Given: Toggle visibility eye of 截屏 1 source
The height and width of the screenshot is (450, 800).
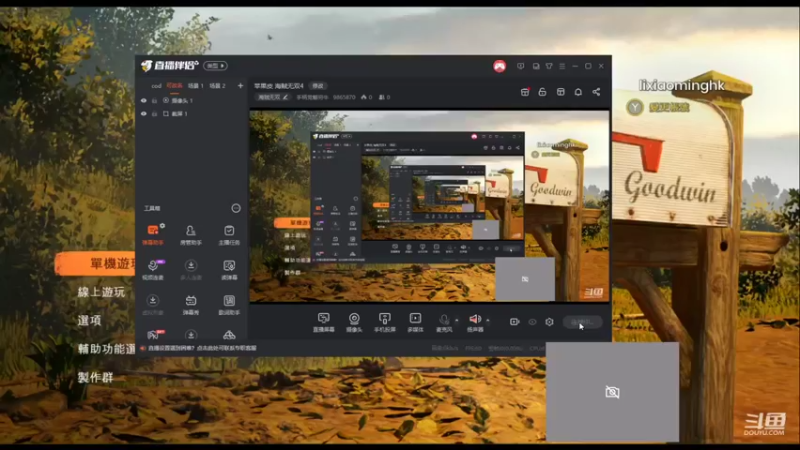Looking at the screenshot, I should 144,114.
